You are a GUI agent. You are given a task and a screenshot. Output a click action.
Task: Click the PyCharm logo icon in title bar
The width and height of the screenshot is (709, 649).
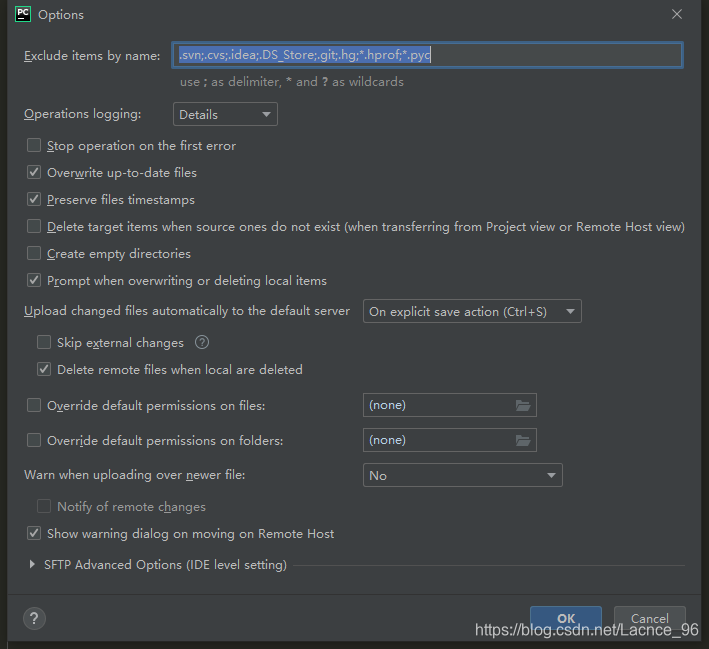pyautogui.click(x=23, y=14)
